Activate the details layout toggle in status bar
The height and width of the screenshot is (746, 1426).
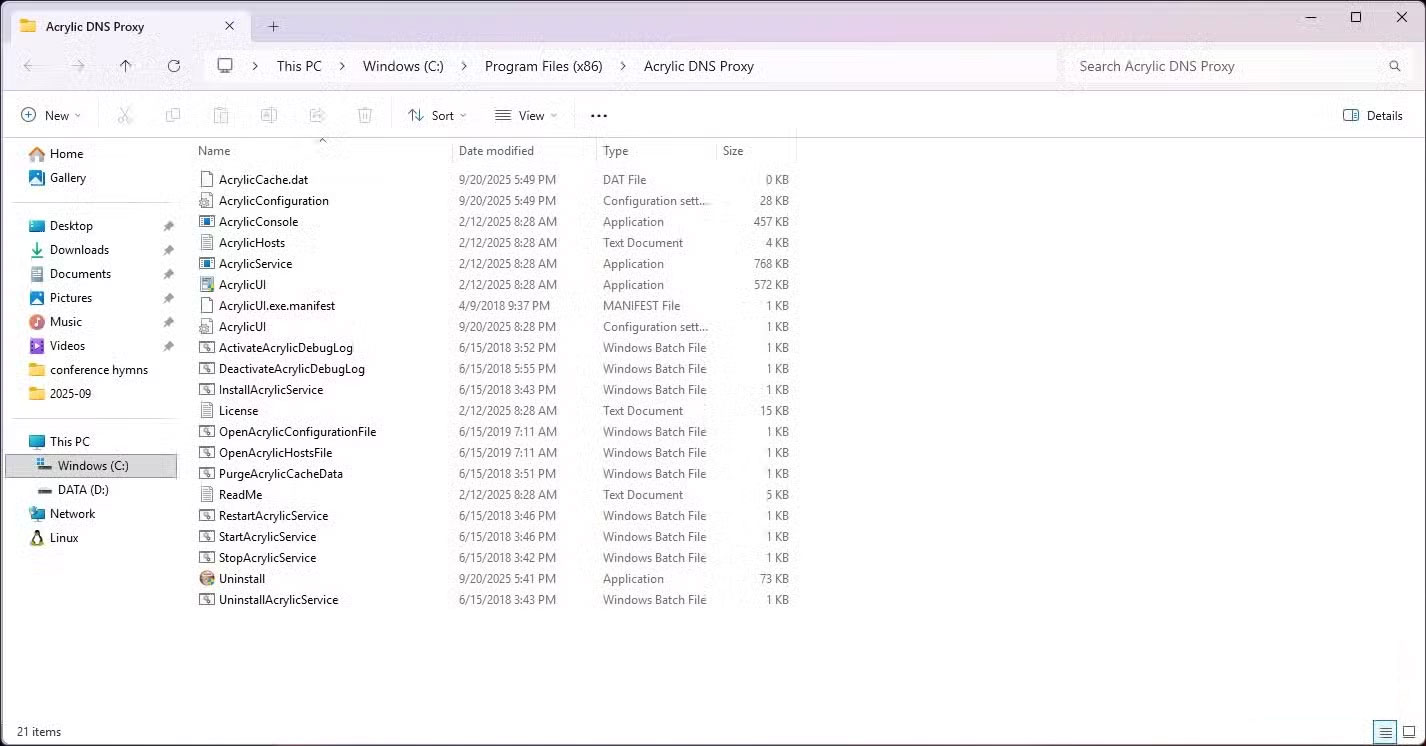click(1385, 732)
